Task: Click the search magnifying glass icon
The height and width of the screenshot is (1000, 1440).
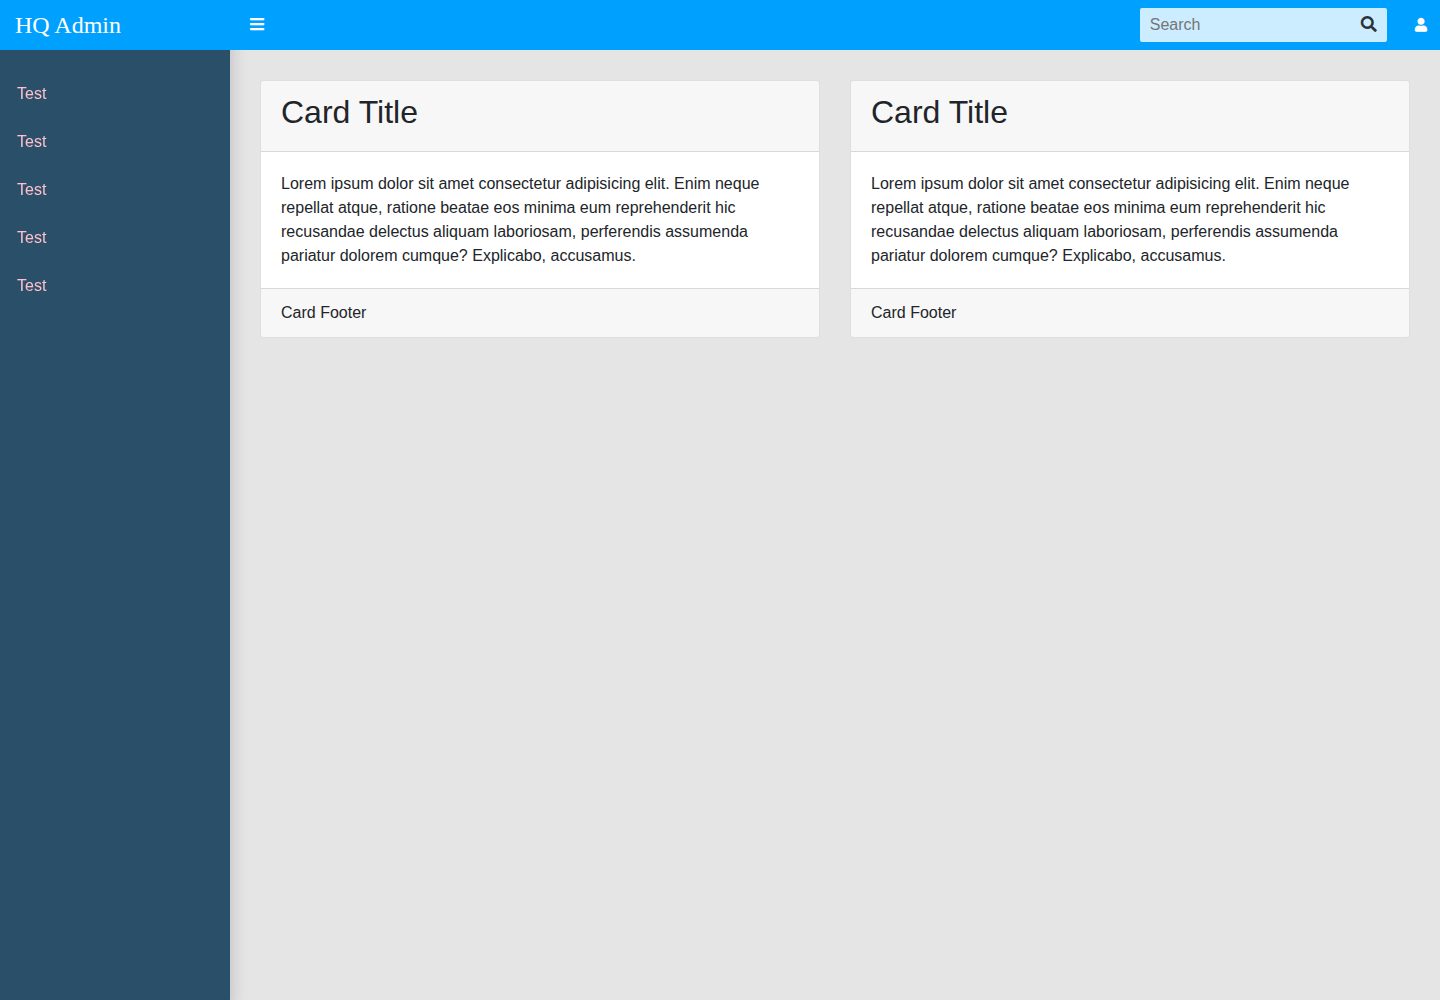Action: coord(1368,24)
